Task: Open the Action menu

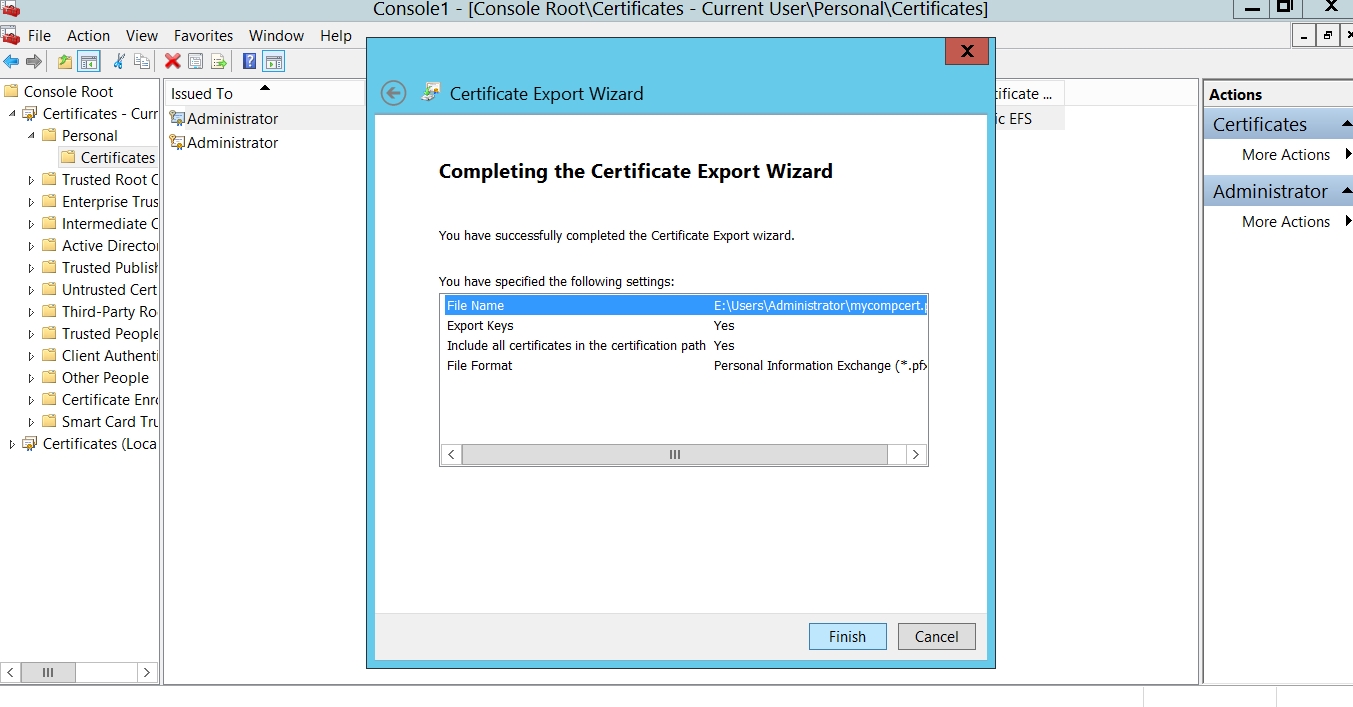Action: point(88,36)
